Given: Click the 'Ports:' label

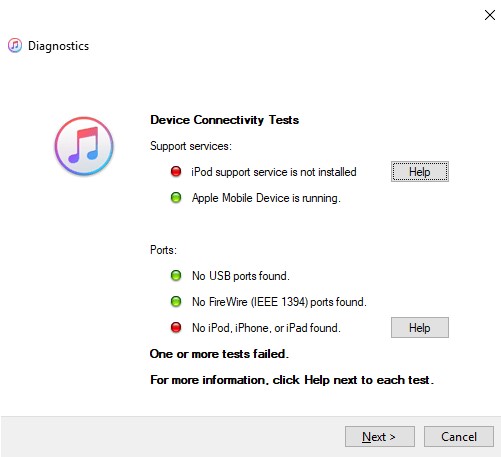Looking at the screenshot, I should tap(163, 250).
